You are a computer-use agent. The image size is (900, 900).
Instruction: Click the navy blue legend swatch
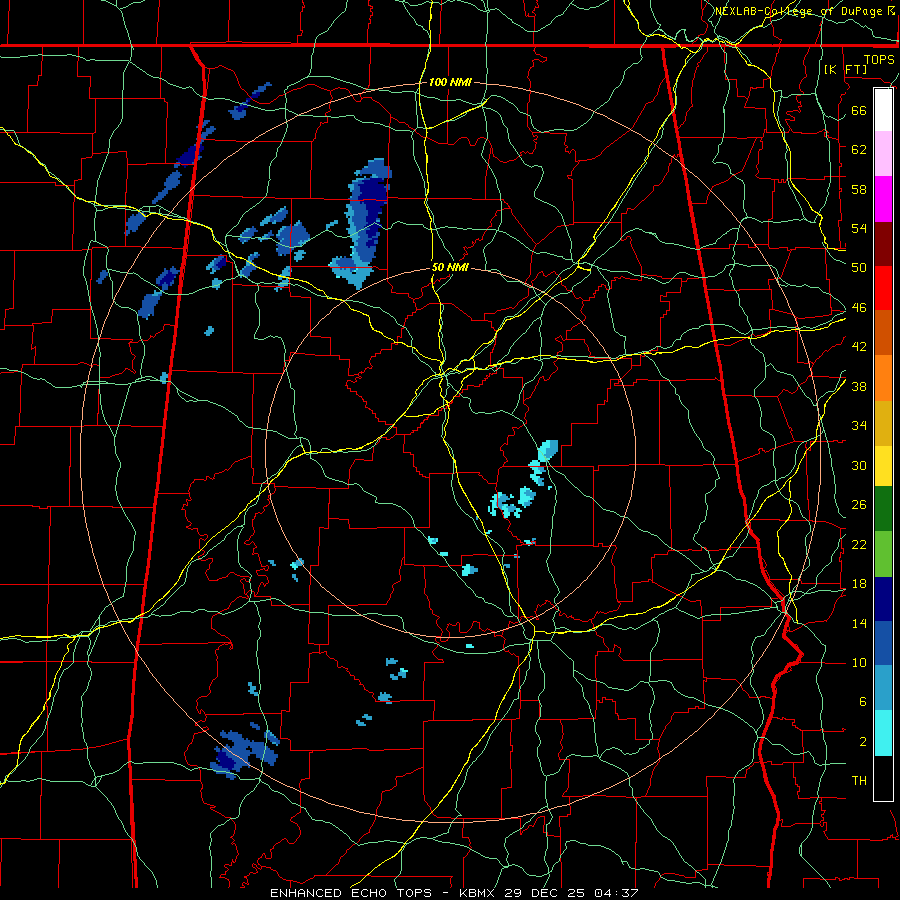tap(883, 599)
